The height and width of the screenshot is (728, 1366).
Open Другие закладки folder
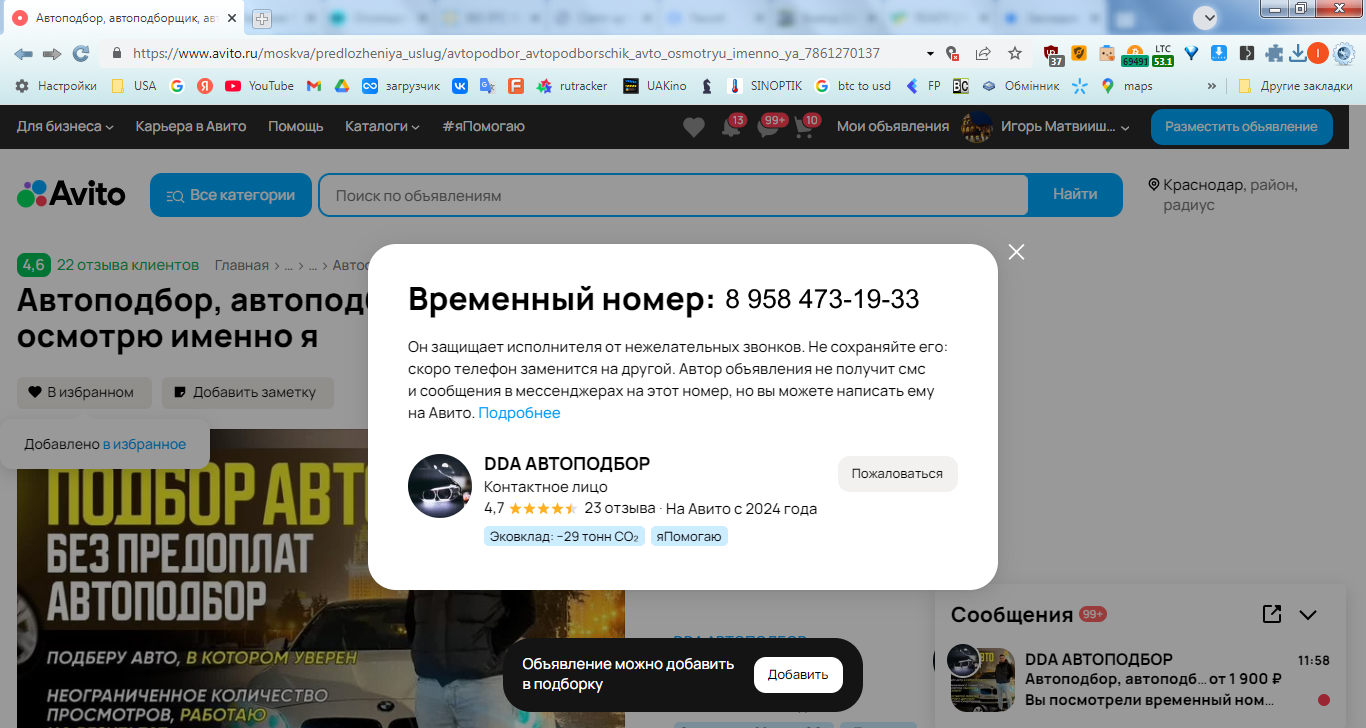pyautogui.click(x=1295, y=86)
